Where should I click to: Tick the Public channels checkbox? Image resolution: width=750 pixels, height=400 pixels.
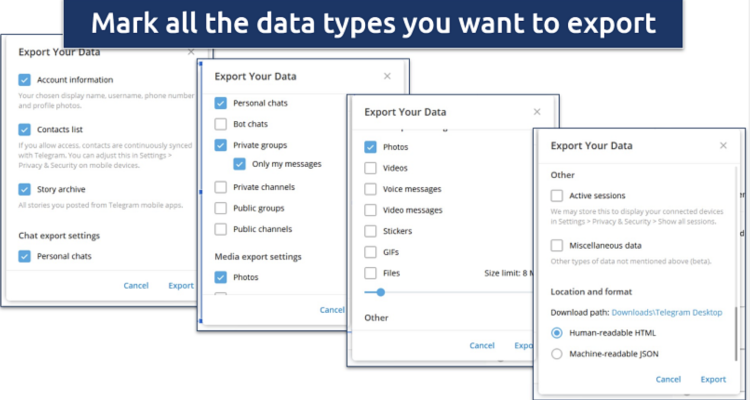pyautogui.click(x=220, y=229)
